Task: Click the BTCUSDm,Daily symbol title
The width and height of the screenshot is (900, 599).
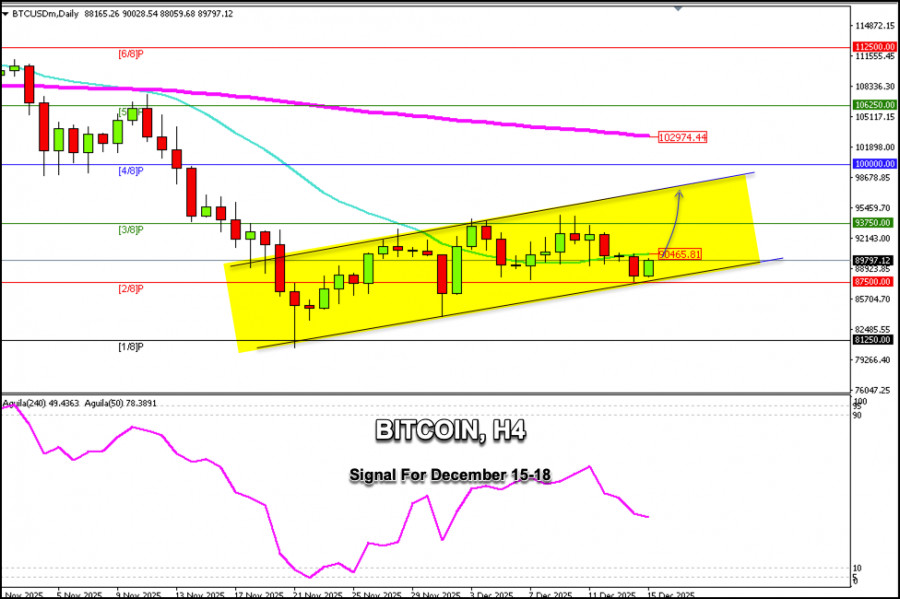Action: click(45, 14)
